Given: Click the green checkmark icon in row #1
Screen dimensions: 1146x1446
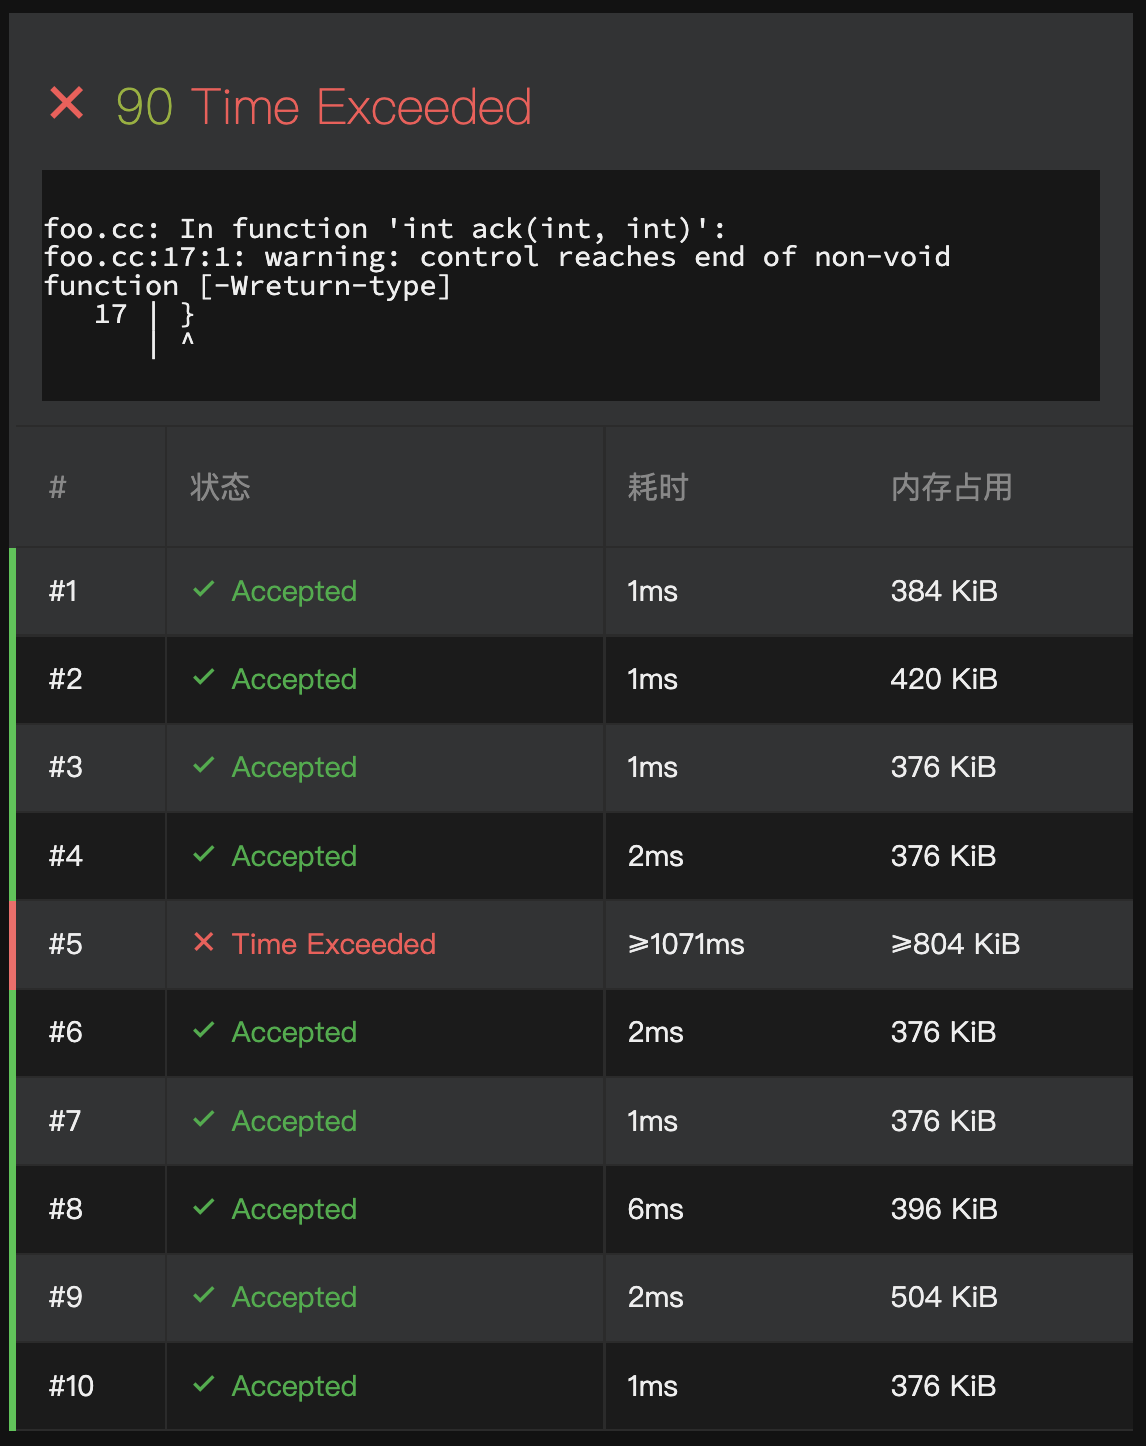Looking at the screenshot, I should click(x=204, y=589).
